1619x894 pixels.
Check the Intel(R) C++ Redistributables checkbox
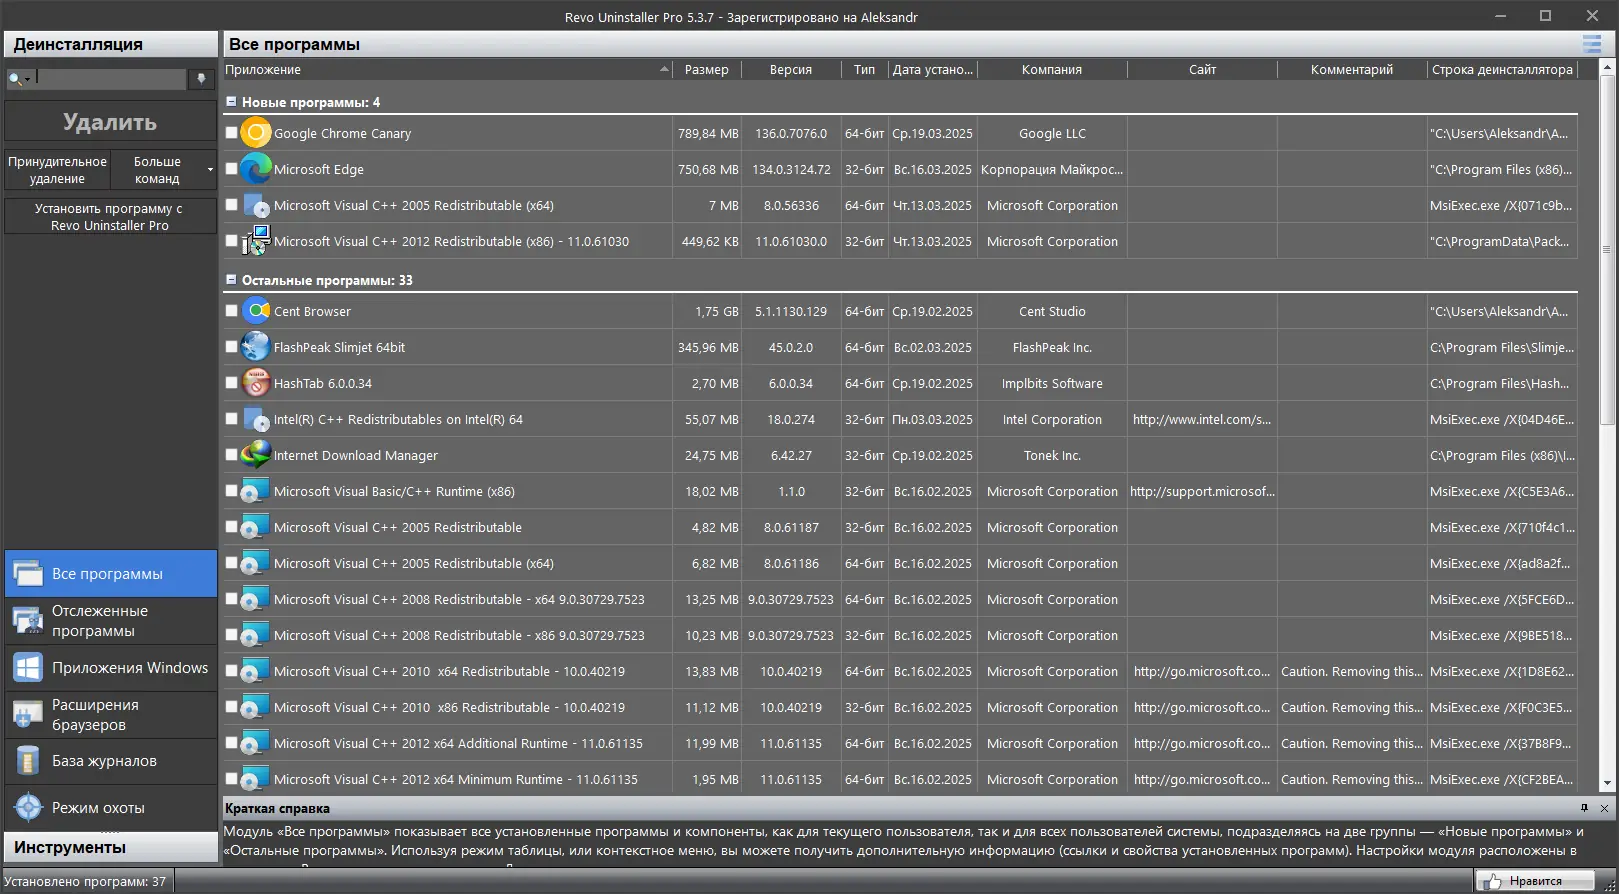point(232,419)
